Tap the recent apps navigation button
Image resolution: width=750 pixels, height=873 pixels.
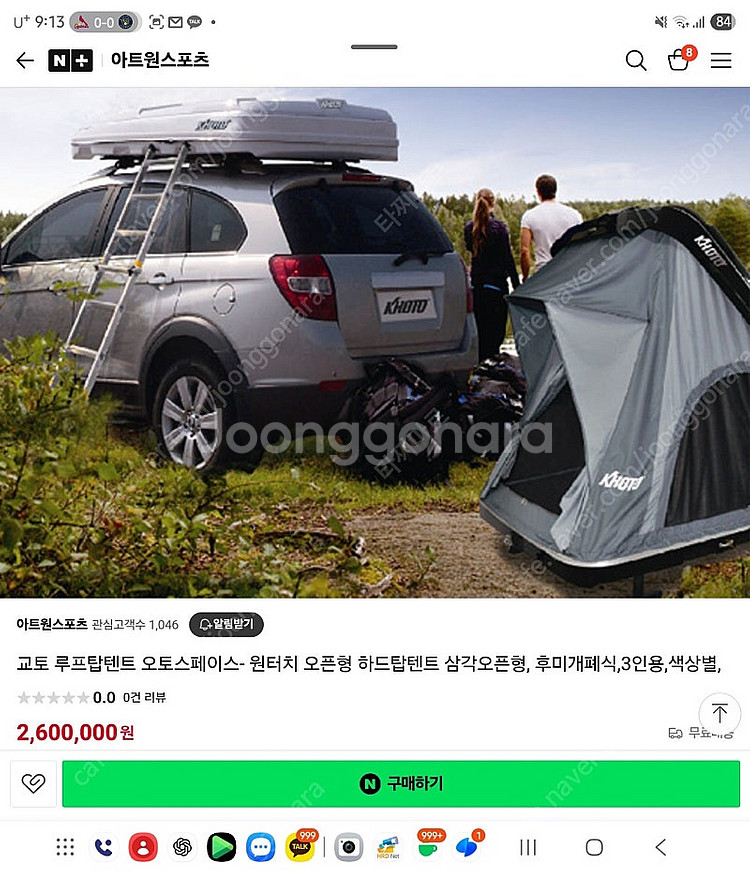pyautogui.click(x=528, y=847)
